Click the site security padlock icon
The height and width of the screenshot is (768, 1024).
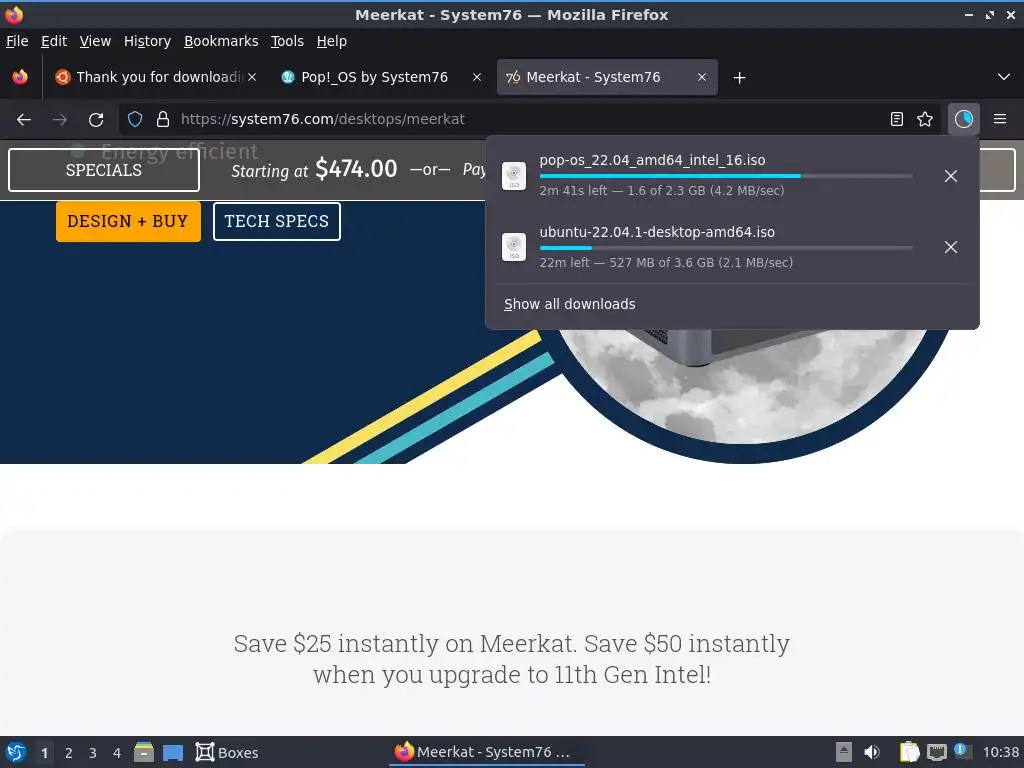[163, 119]
